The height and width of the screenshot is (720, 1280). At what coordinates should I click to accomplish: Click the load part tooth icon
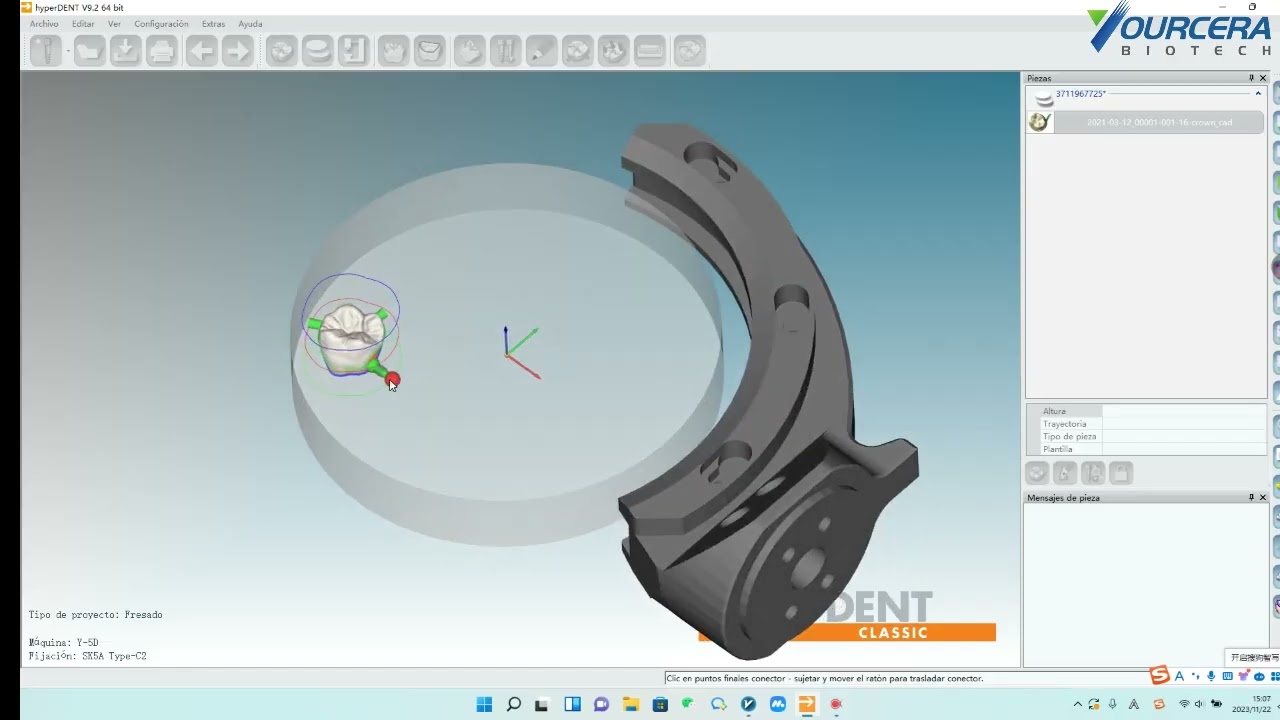(x=282, y=50)
